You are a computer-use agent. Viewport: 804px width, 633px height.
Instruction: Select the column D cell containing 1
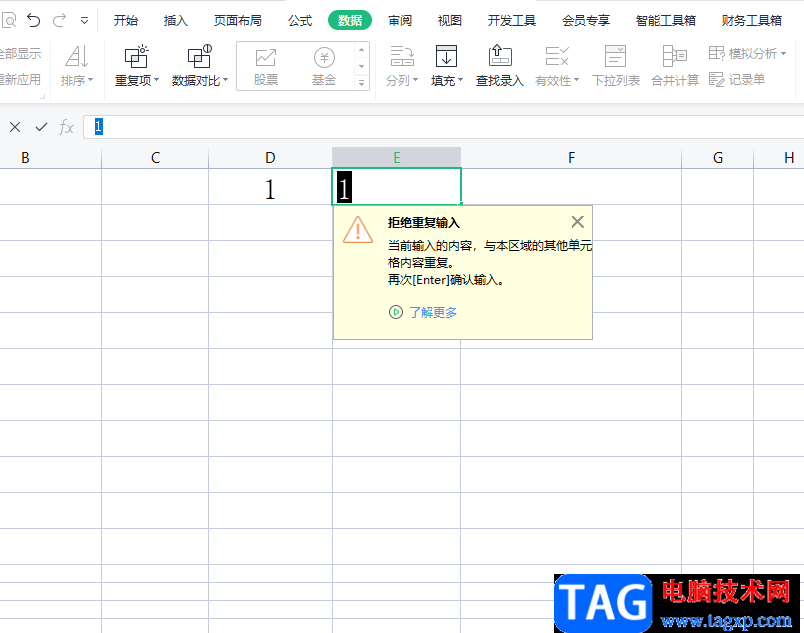point(270,187)
